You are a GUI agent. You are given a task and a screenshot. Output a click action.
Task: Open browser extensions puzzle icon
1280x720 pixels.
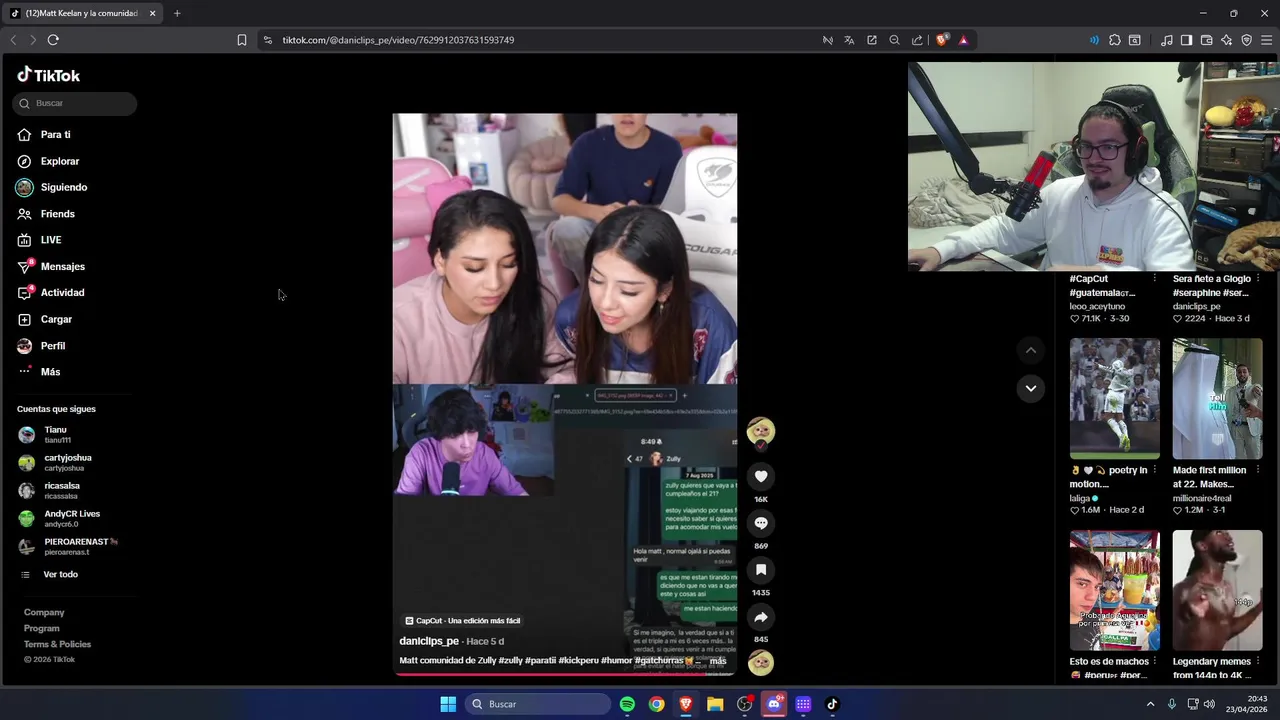click(1115, 40)
